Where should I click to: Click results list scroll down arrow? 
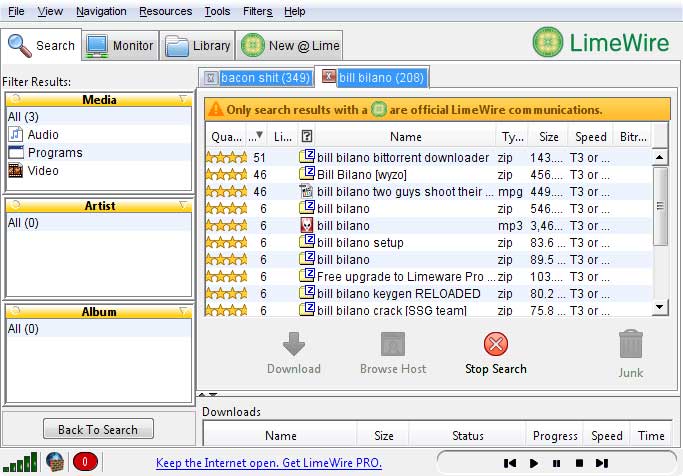[x=660, y=307]
